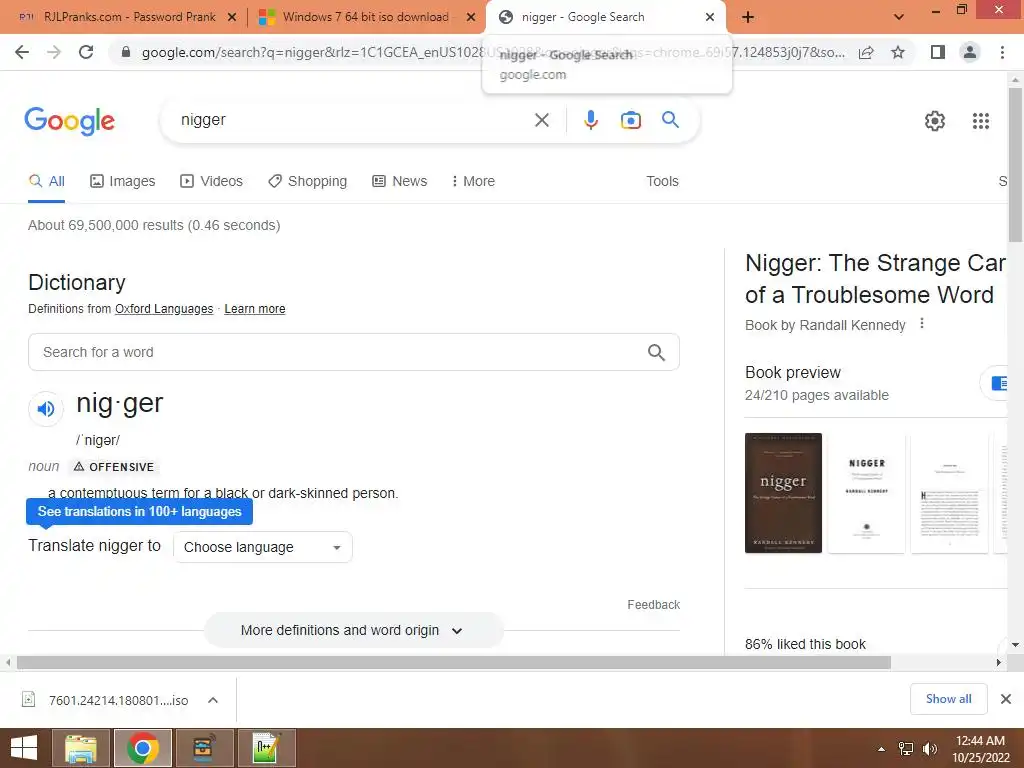Click the dictionary word search magnifier
This screenshot has height=768, width=1024.
click(x=656, y=353)
